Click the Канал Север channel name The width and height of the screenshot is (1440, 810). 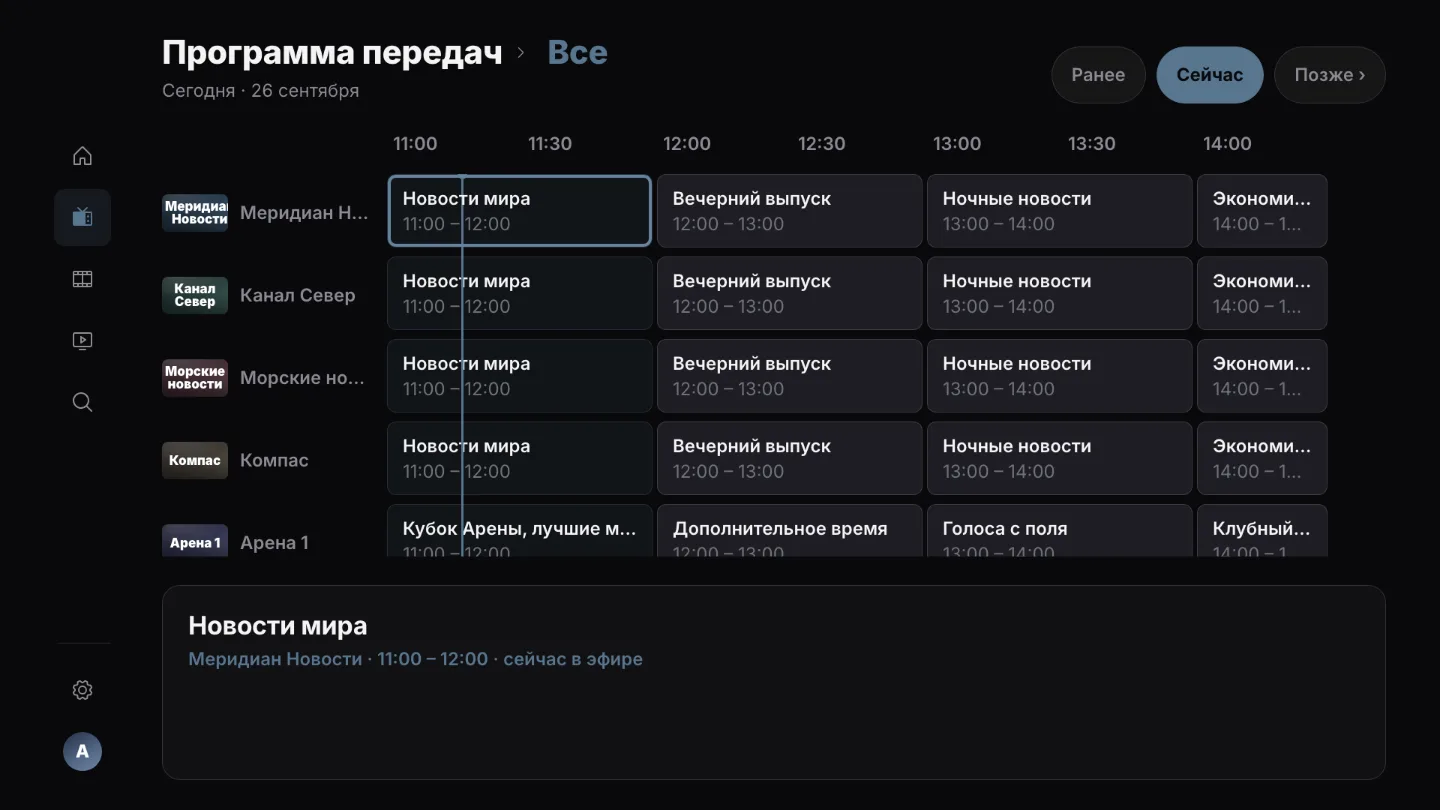coord(298,295)
